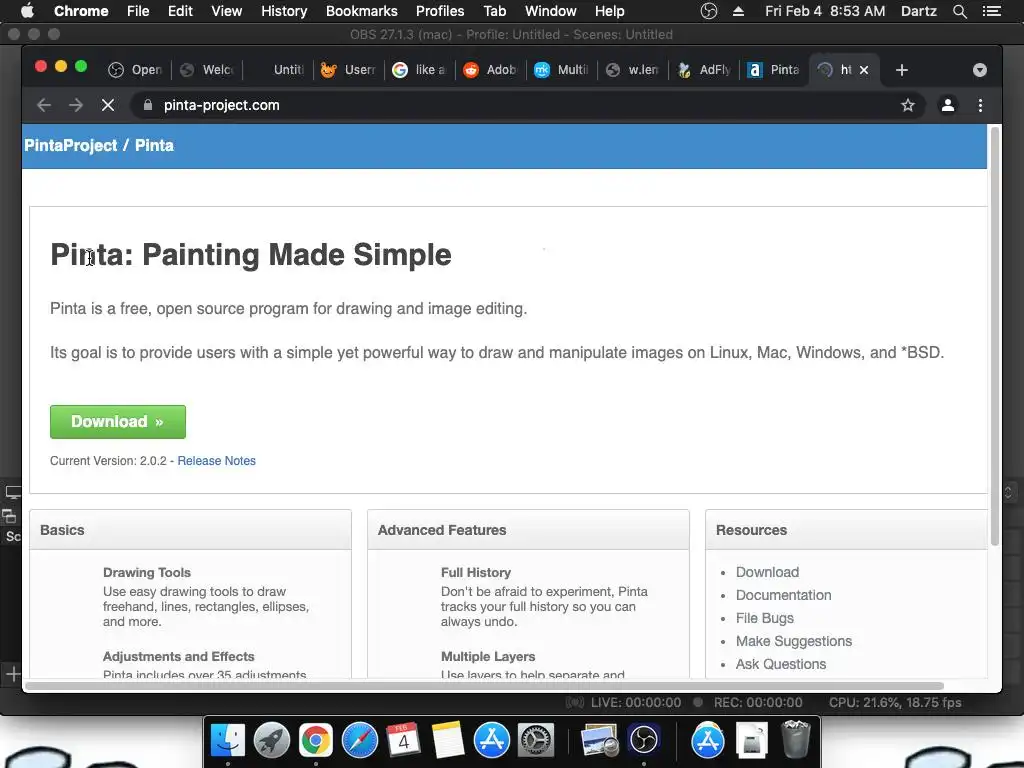Viewport: 1024px width, 768px height.
Task: Click the Adjustments and Effects heading
Action: click(178, 656)
